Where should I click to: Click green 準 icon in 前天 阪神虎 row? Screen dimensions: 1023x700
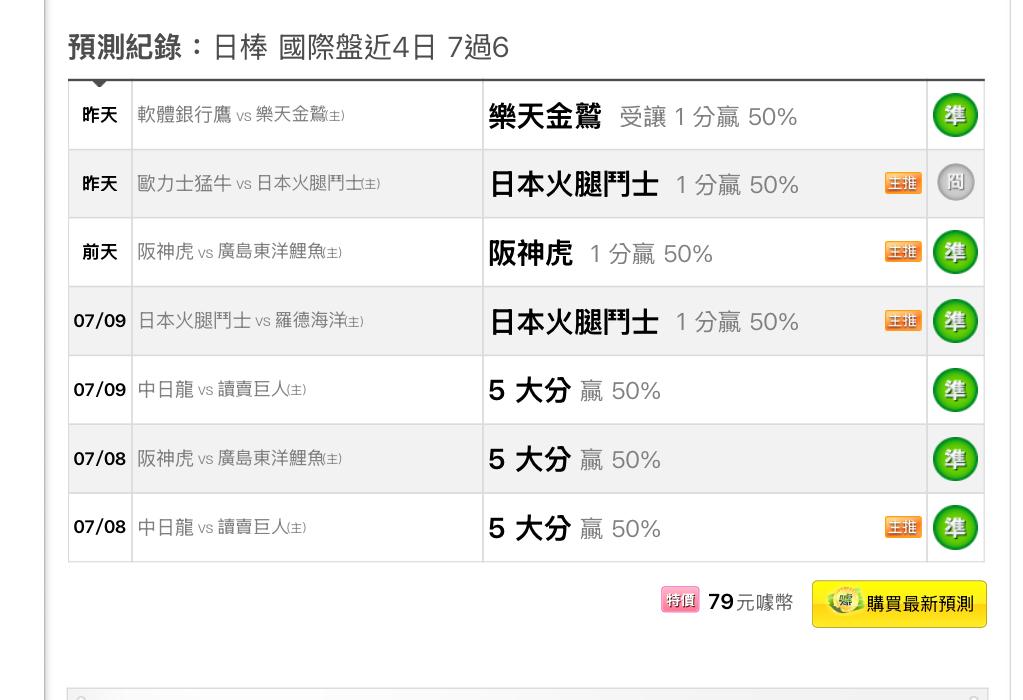[x=955, y=252]
